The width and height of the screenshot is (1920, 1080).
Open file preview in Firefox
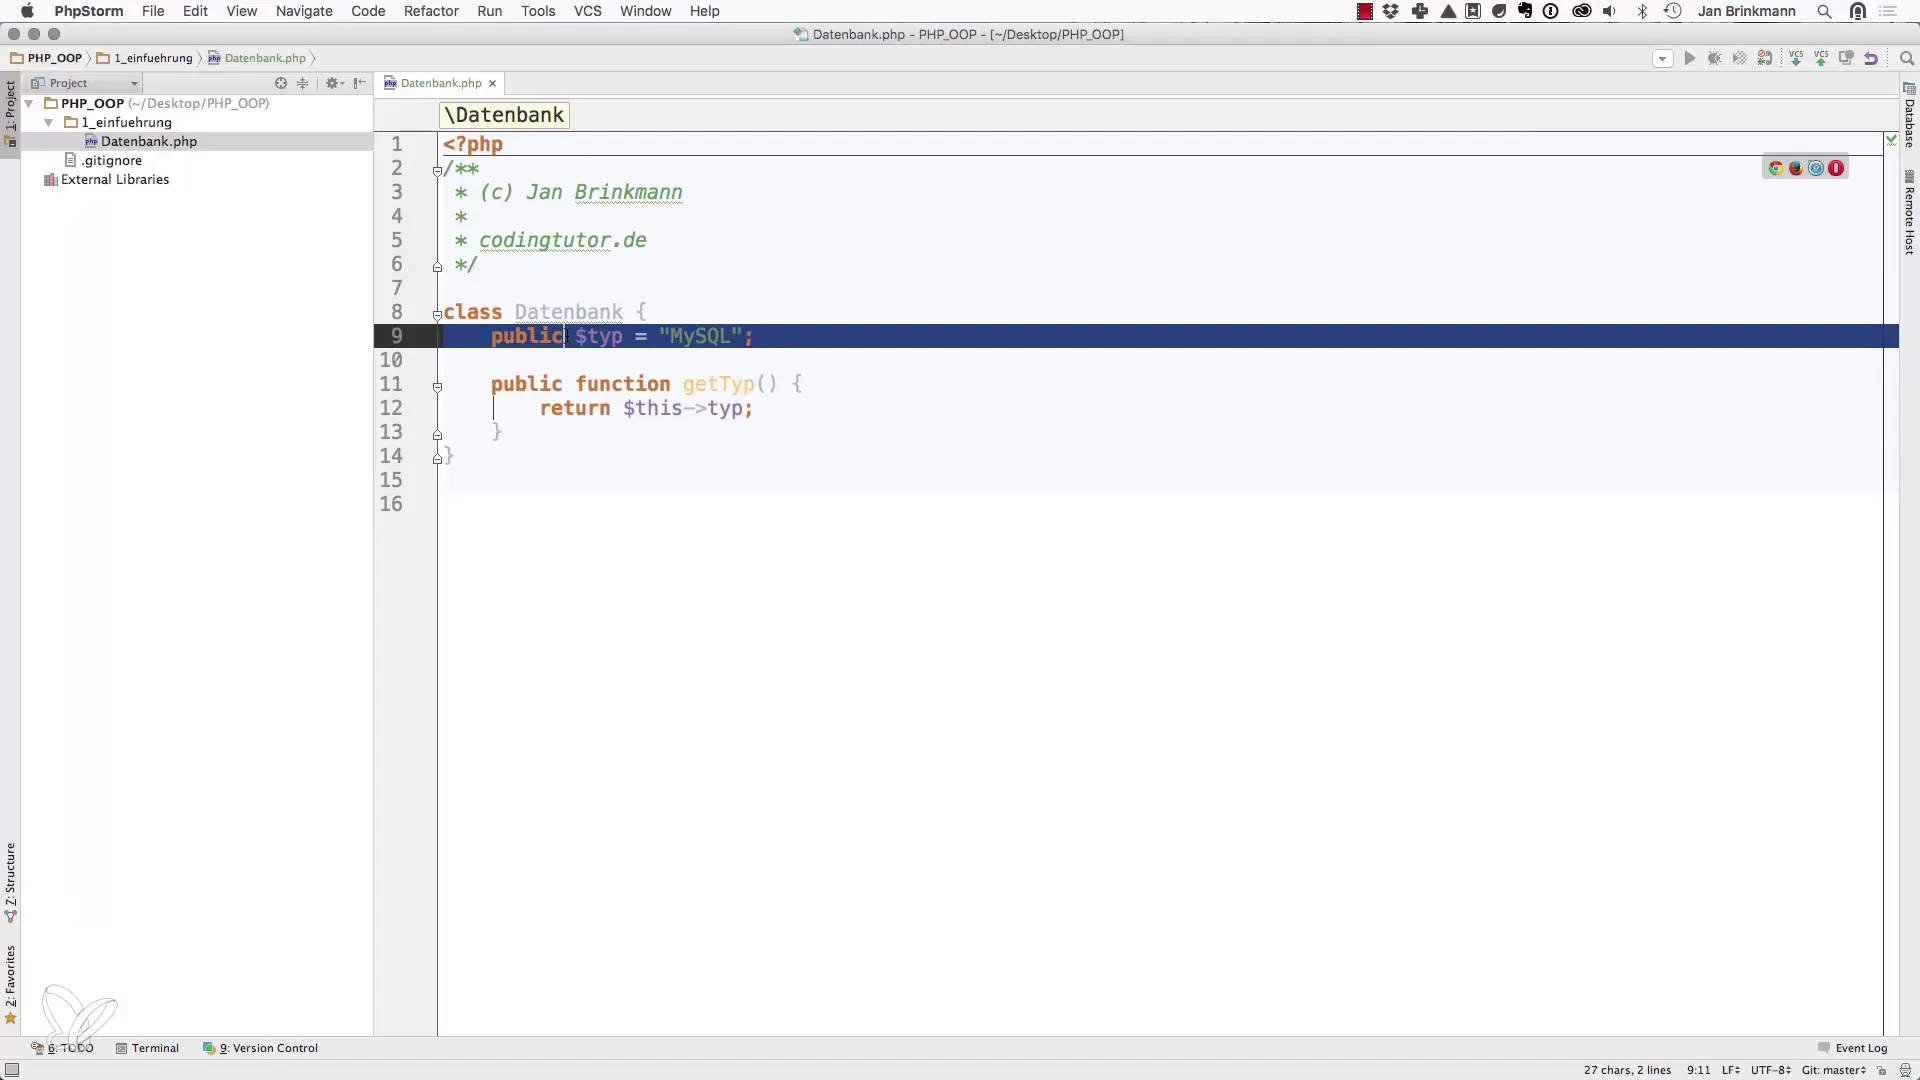pos(1796,168)
